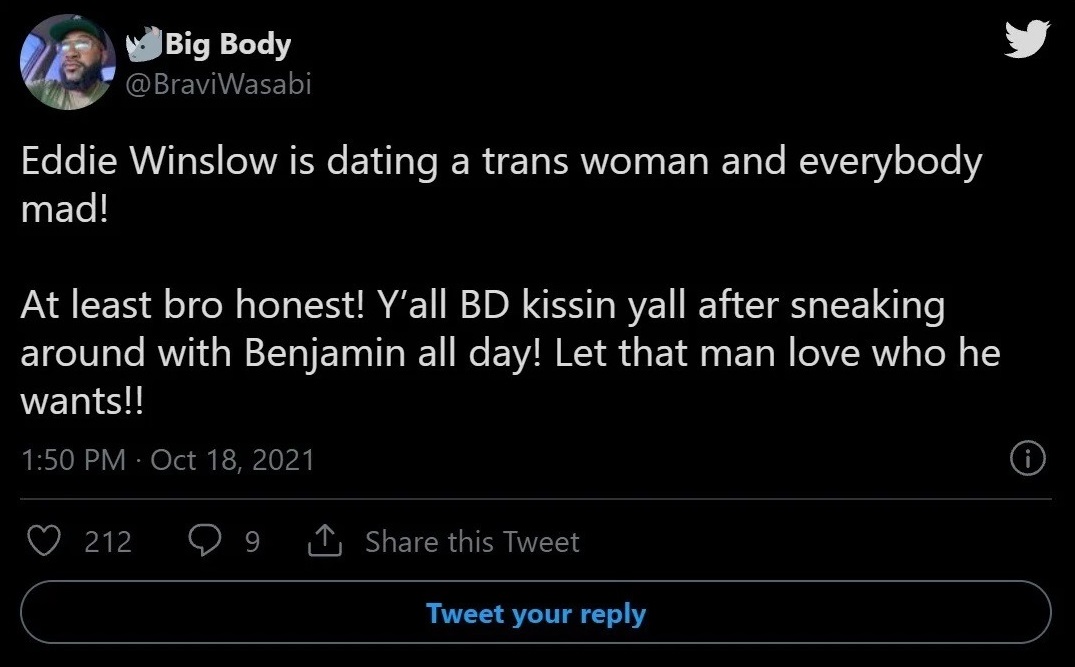
Task: Click the rhino emoji beside Big Body
Action: click(143, 42)
